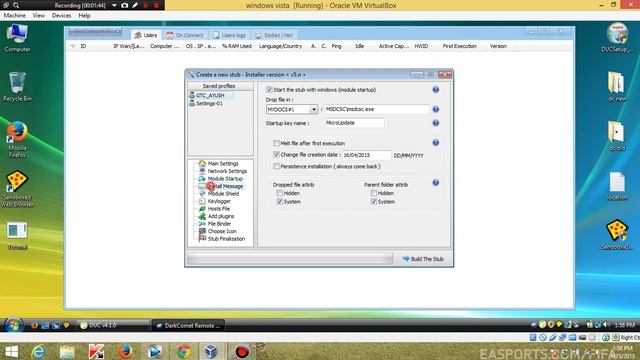Enable Melt file after first execution

click(x=276, y=143)
